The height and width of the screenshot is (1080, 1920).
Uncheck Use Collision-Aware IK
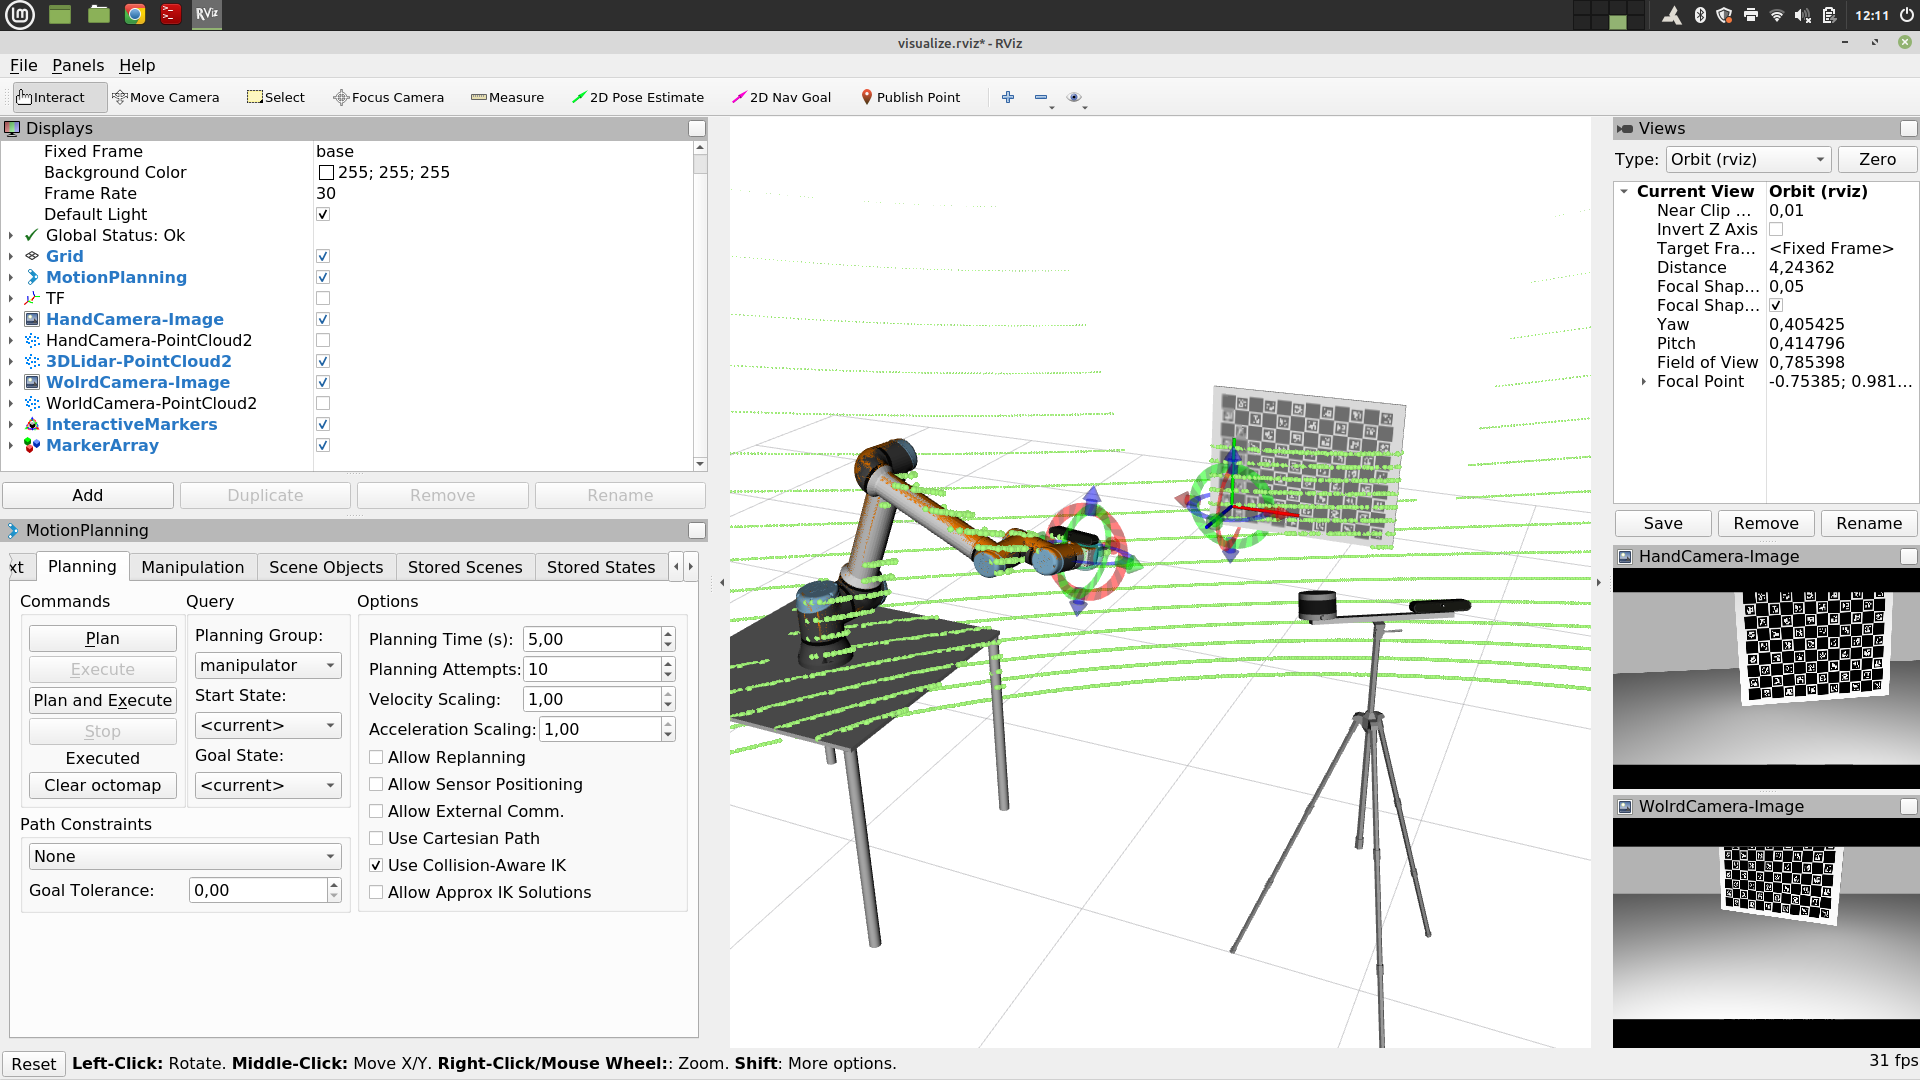tap(376, 865)
